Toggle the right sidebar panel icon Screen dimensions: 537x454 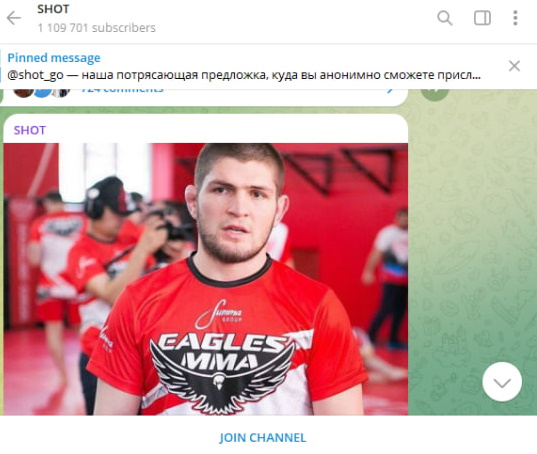[x=482, y=18]
